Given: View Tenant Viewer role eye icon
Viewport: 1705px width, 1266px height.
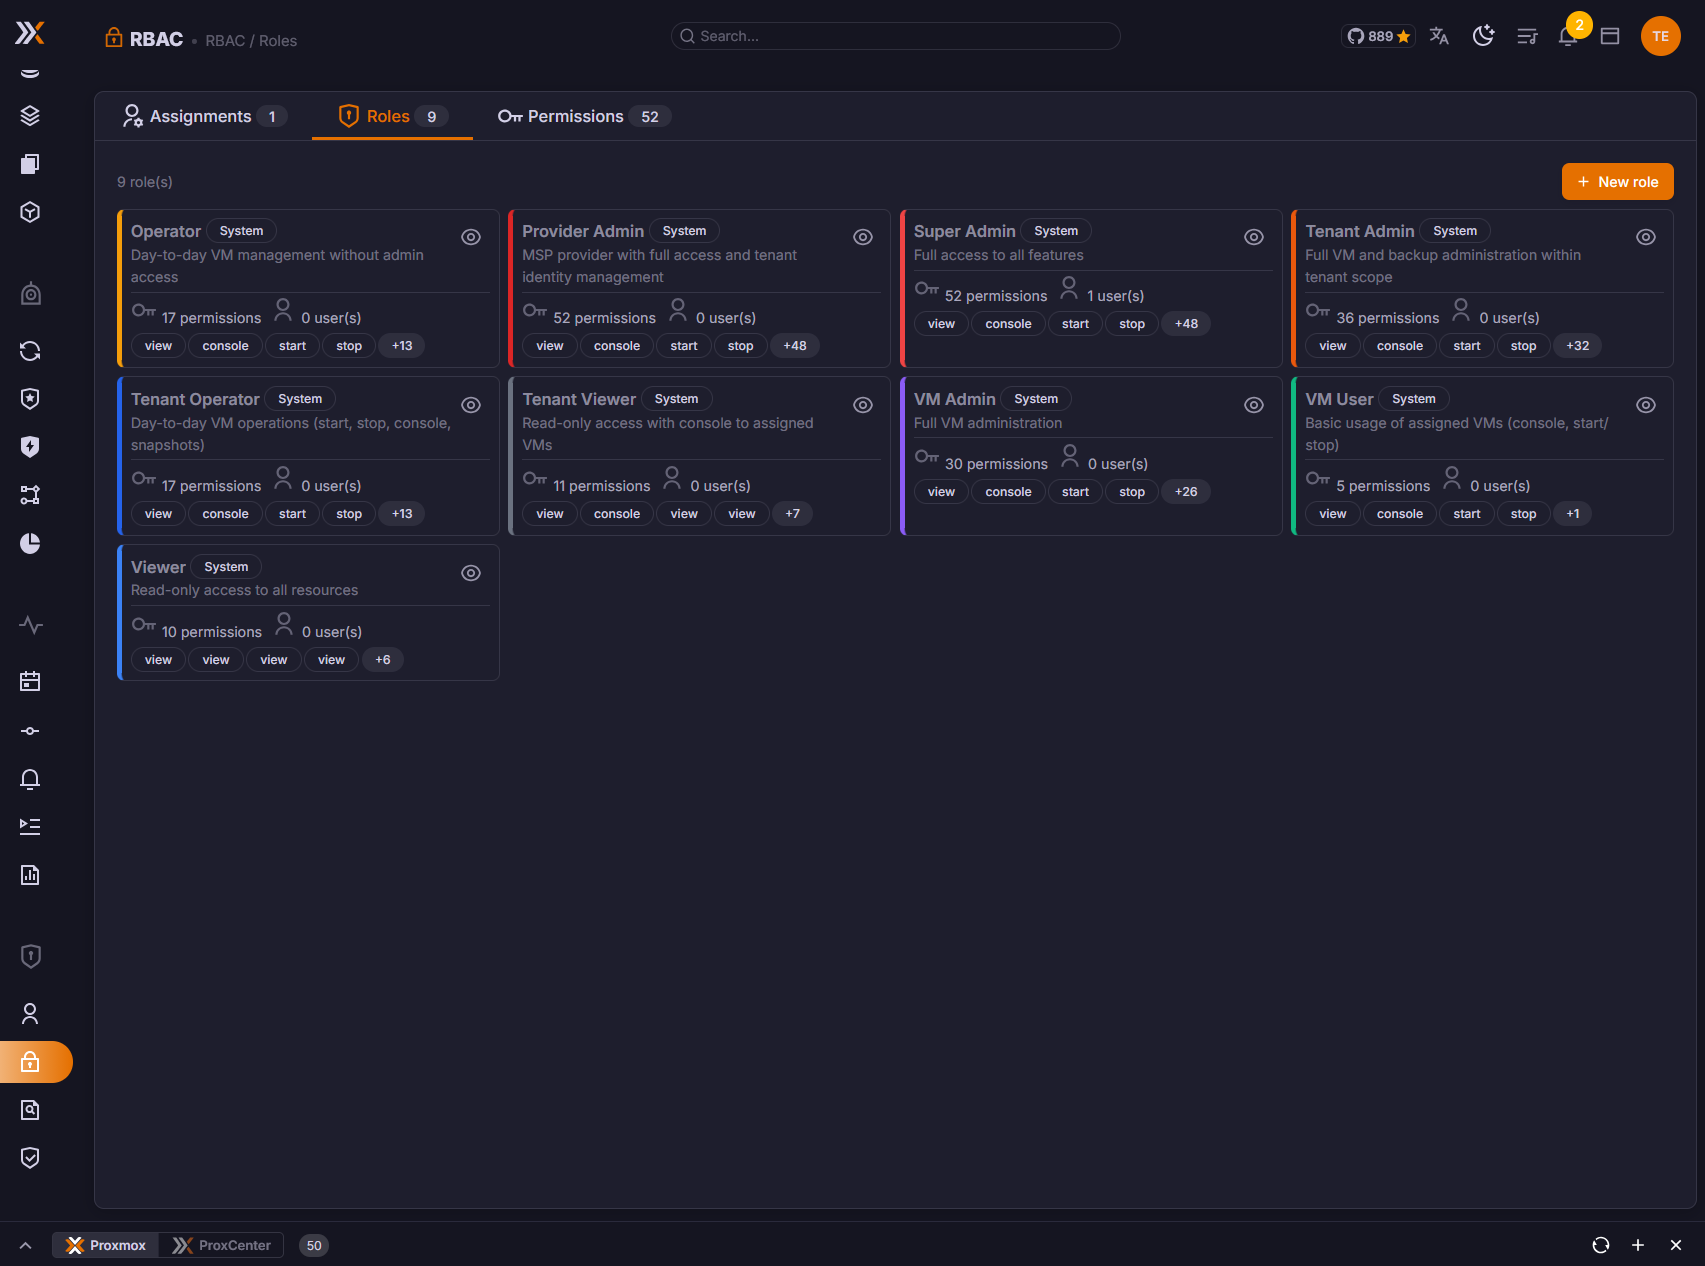Looking at the screenshot, I should click(x=863, y=405).
